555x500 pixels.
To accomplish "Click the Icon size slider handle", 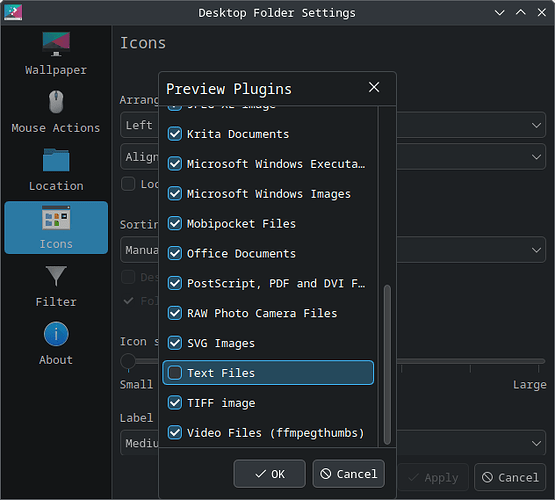I will point(128,361).
